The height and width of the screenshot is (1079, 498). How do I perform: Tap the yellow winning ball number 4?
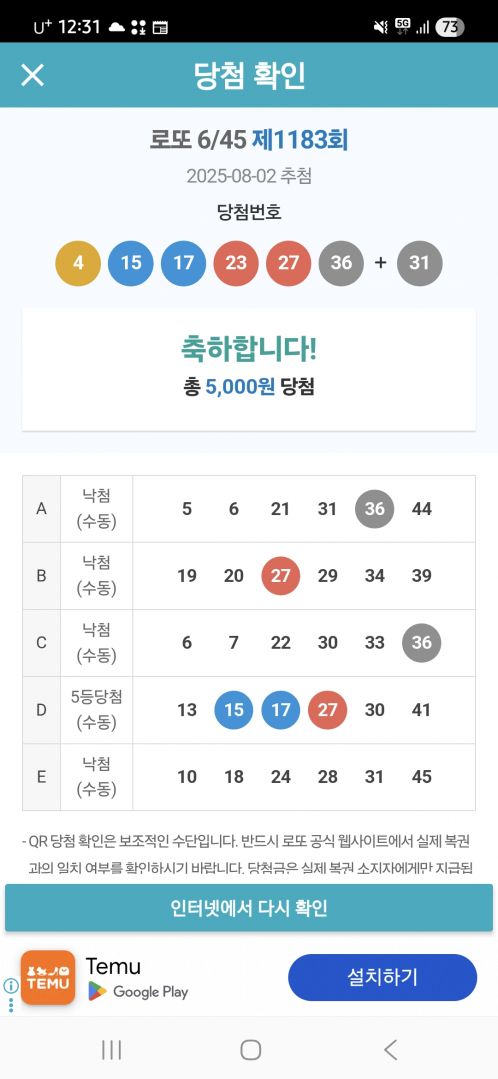pos(78,263)
